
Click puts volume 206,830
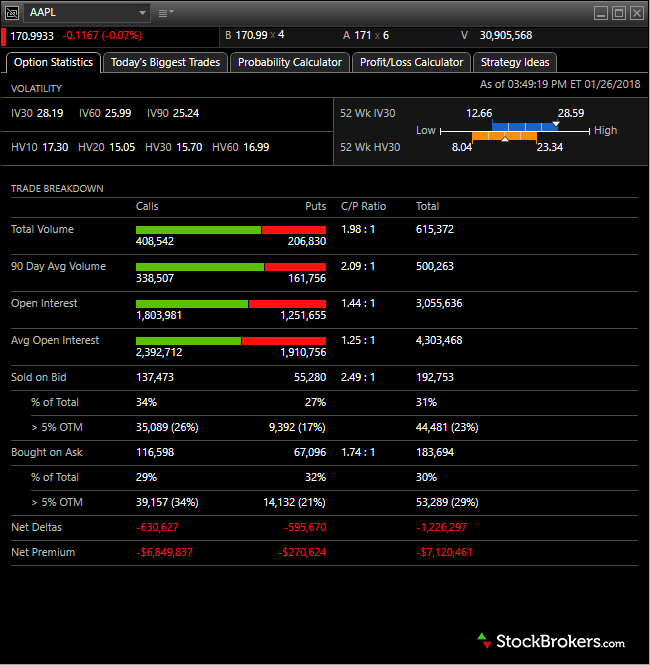click(x=307, y=241)
